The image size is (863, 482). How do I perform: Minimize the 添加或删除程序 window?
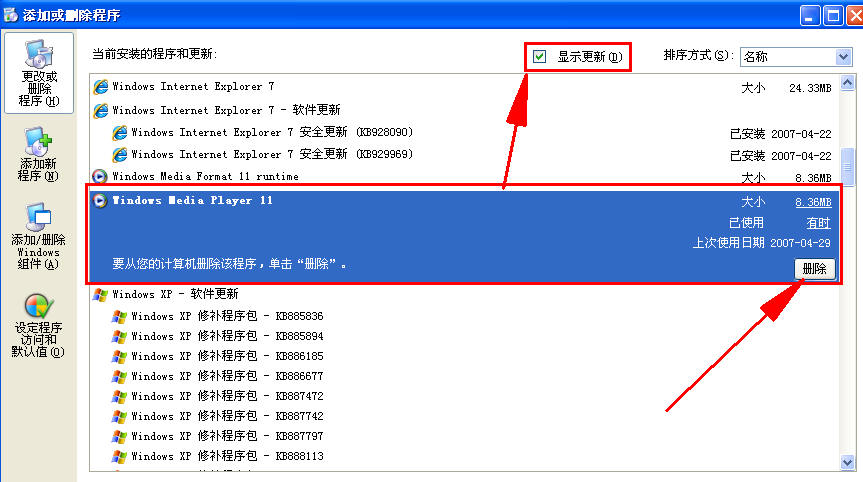(810, 15)
